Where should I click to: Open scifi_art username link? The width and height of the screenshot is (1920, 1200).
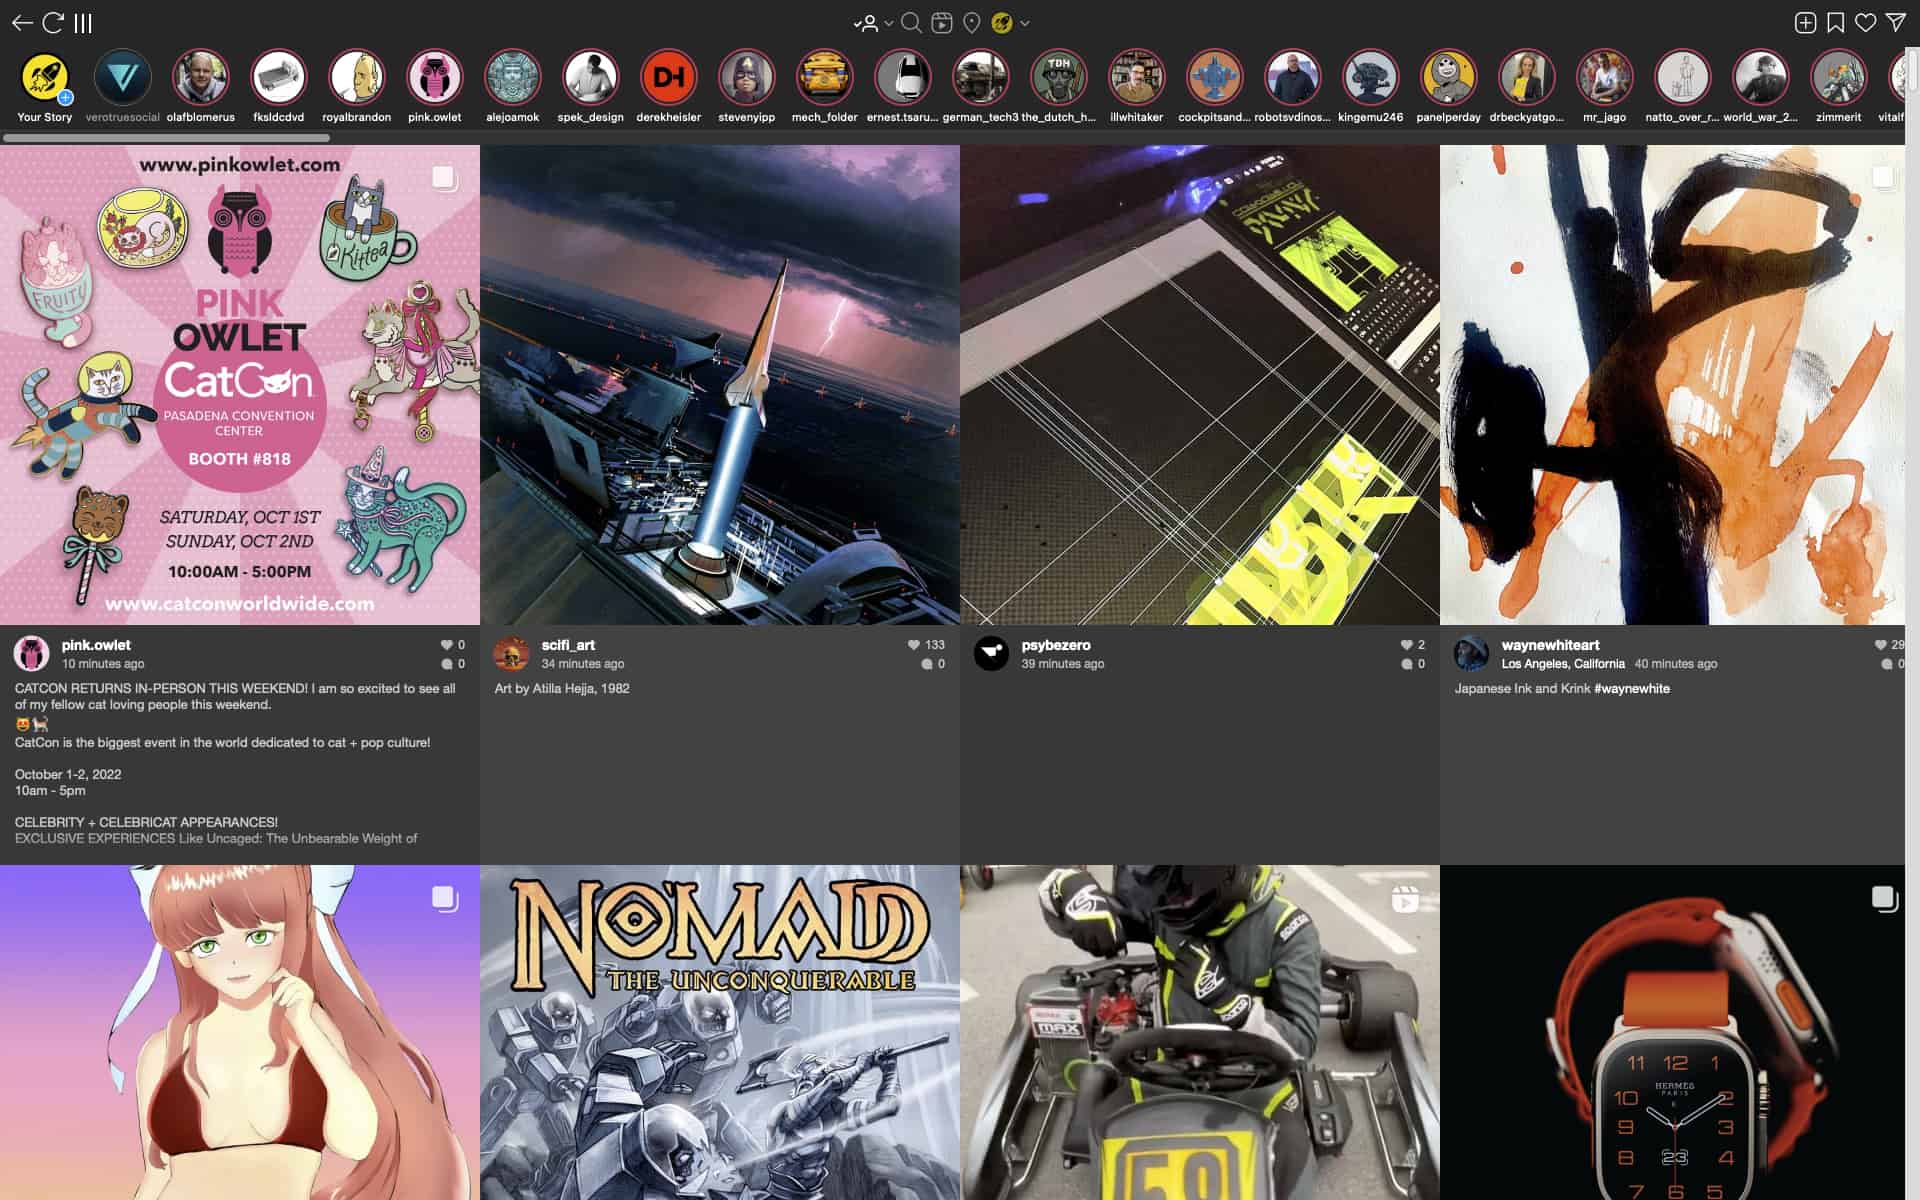pos(568,645)
